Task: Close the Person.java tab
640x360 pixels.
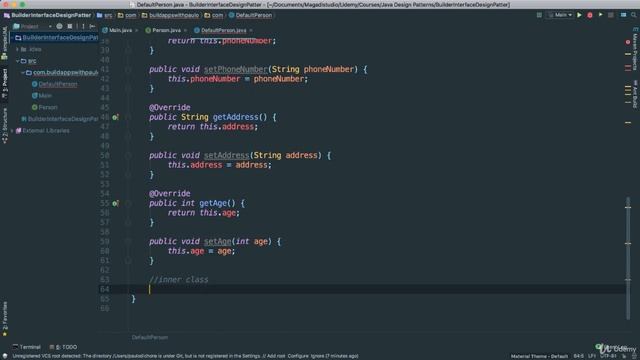Action: coord(185,31)
